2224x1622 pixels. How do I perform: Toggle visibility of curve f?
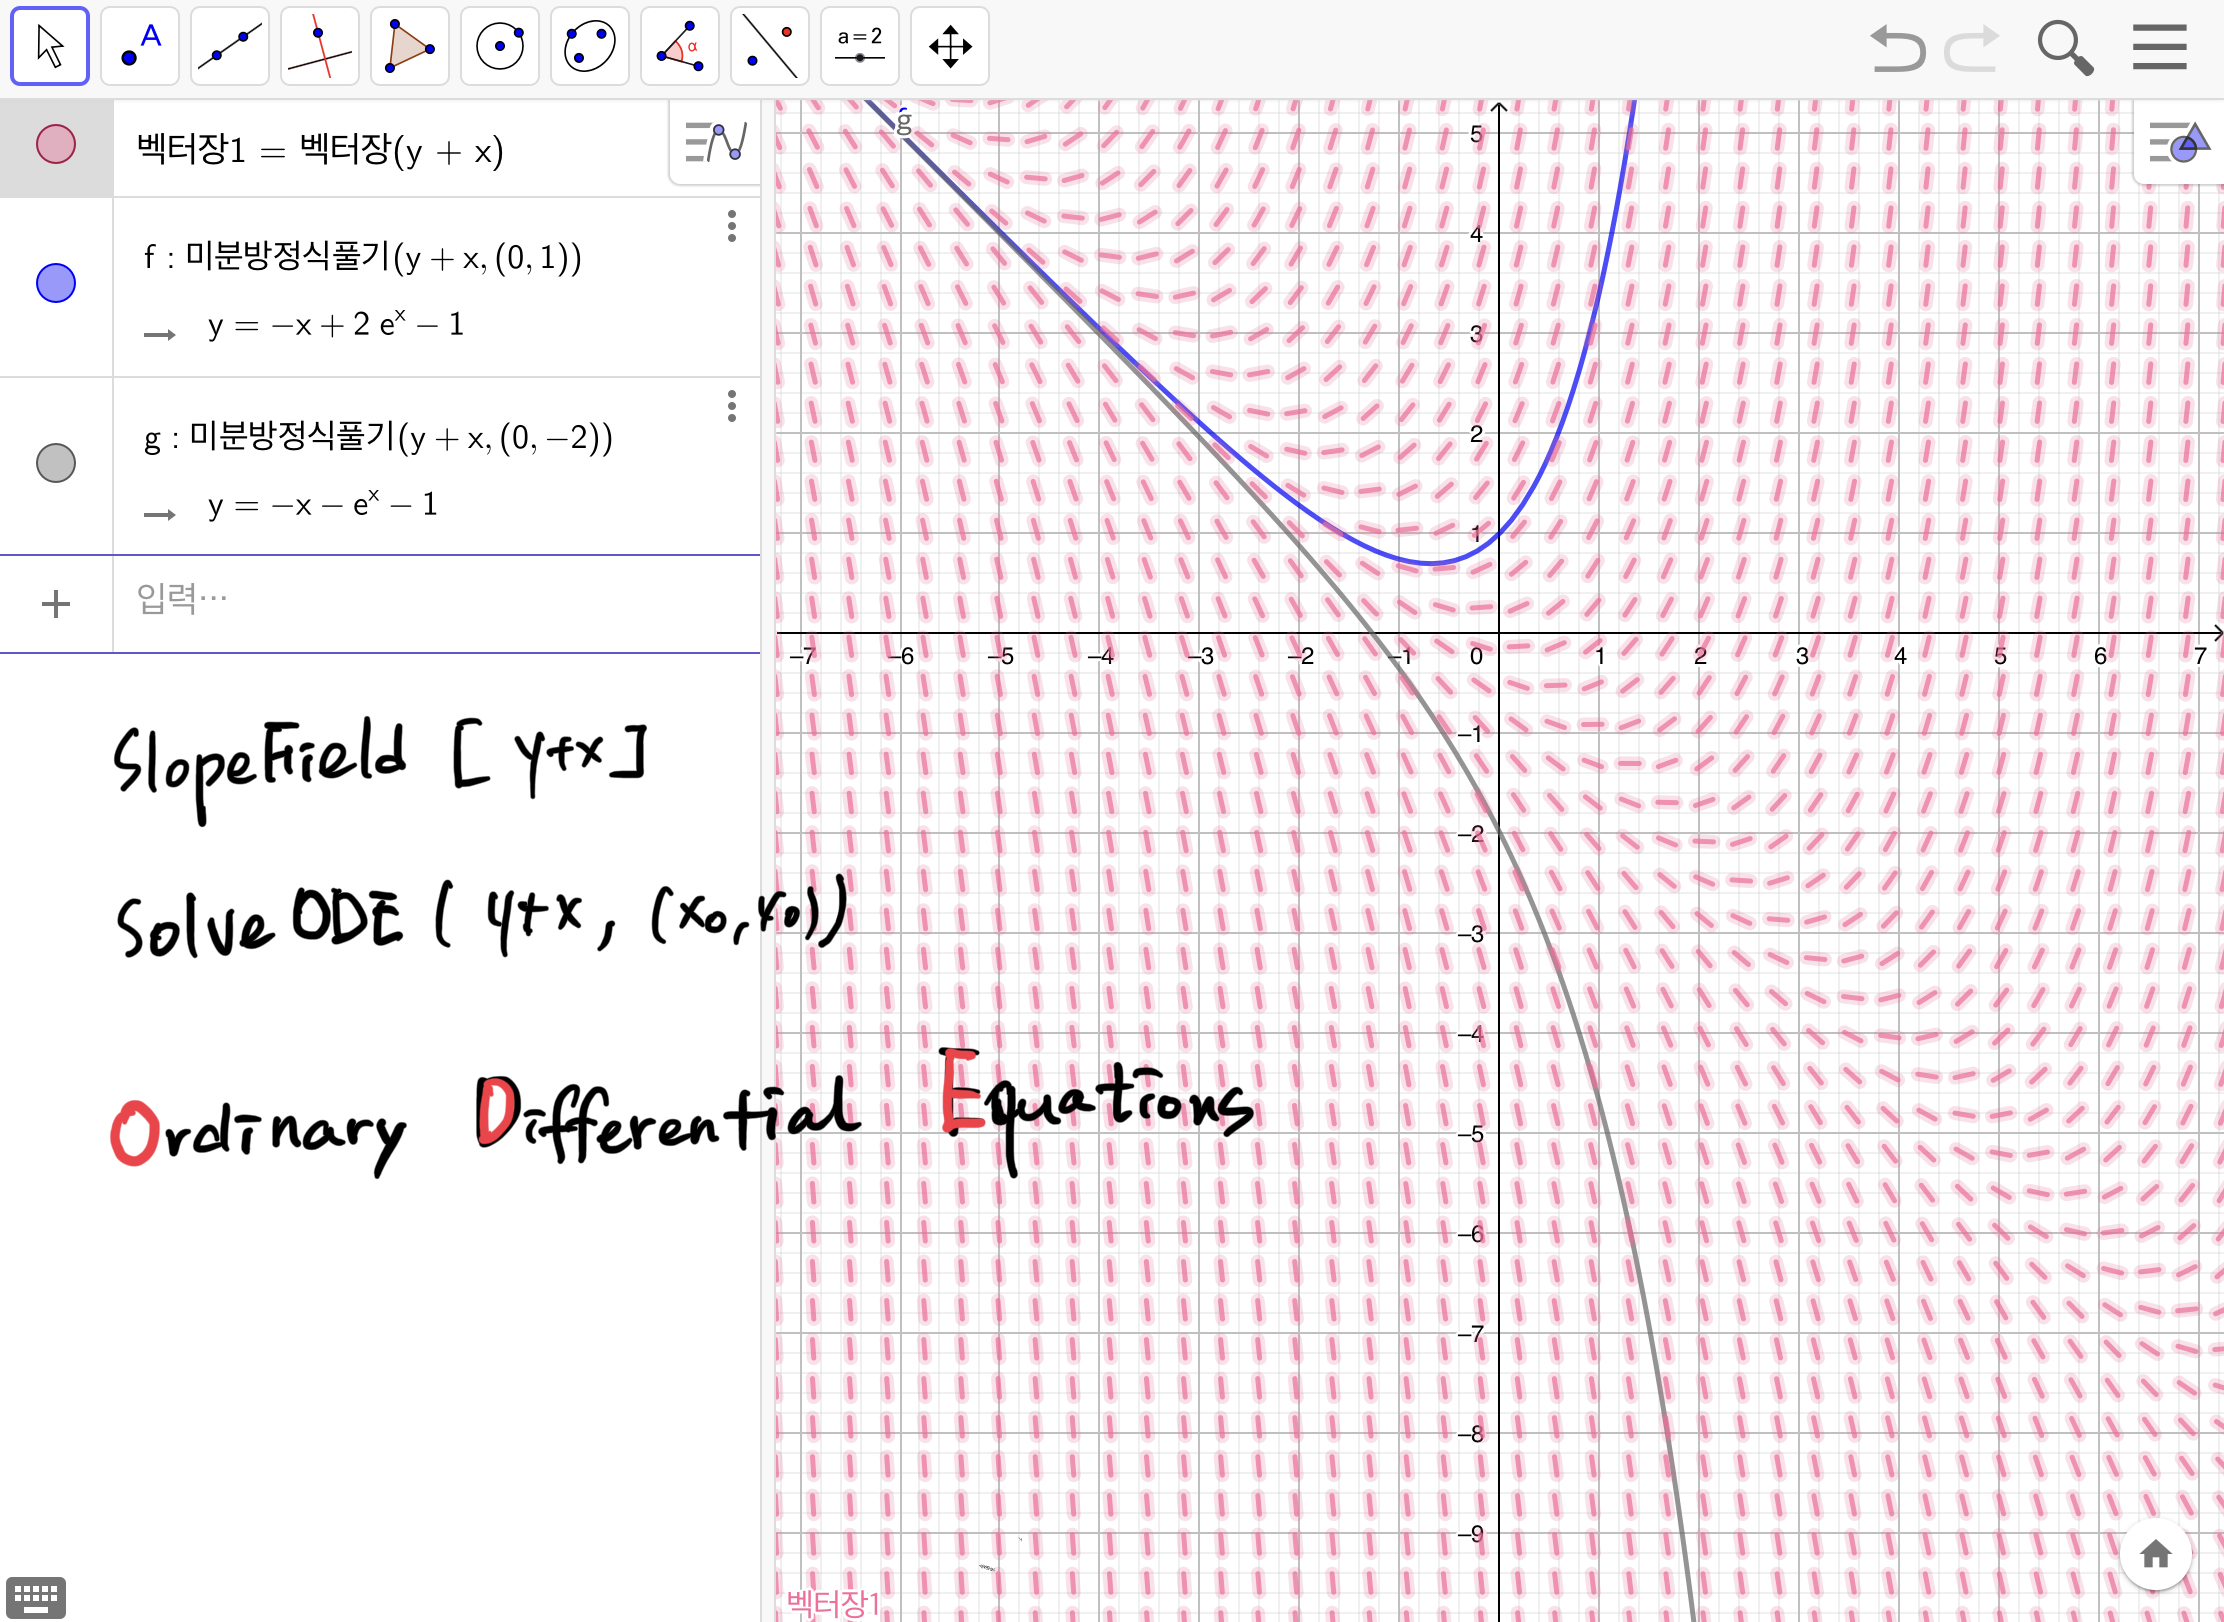(56, 283)
